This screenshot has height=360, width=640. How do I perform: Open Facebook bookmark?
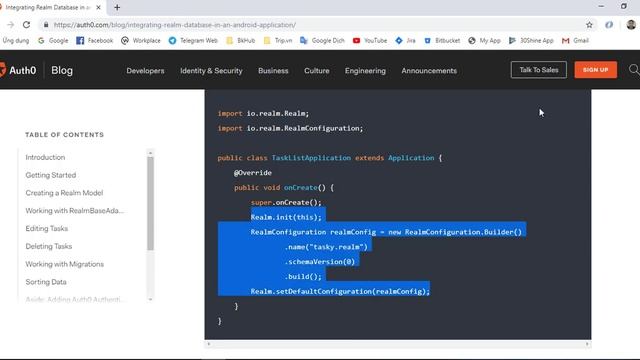pyautogui.click(x=95, y=40)
